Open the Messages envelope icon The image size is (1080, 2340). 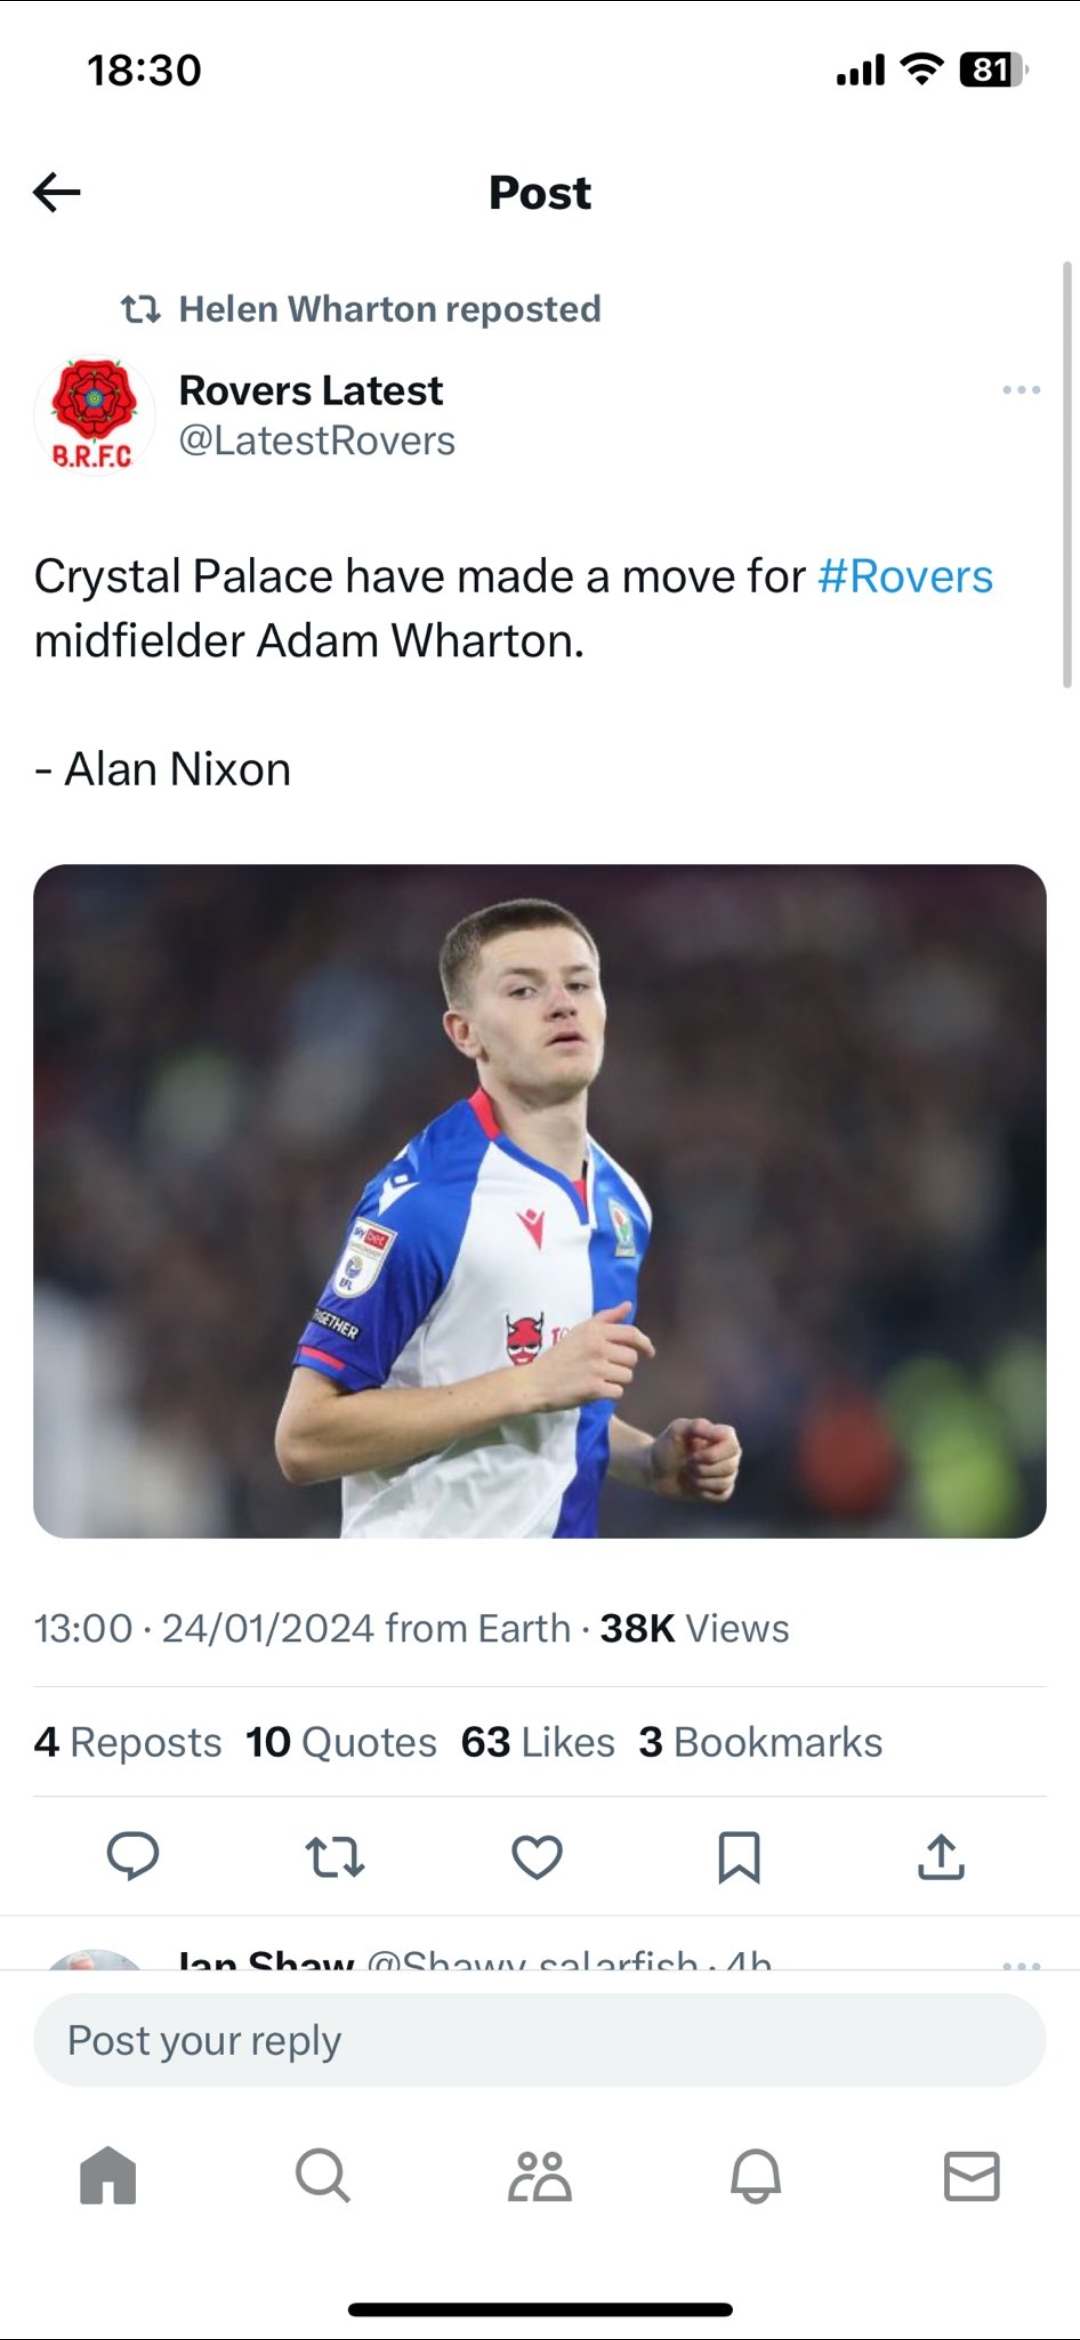point(971,2175)
